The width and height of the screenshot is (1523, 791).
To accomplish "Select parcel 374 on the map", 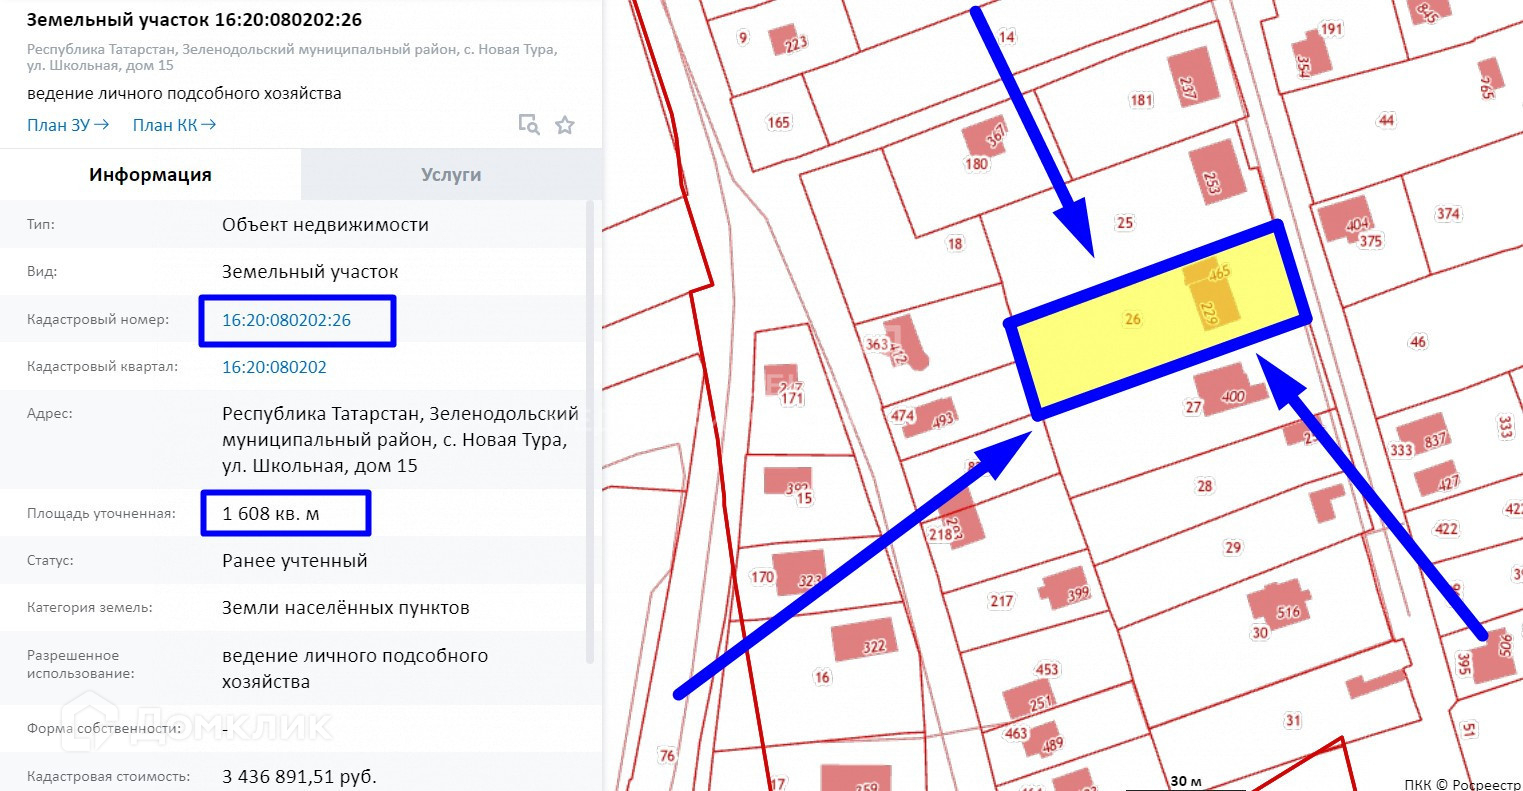I will 1448,213.
